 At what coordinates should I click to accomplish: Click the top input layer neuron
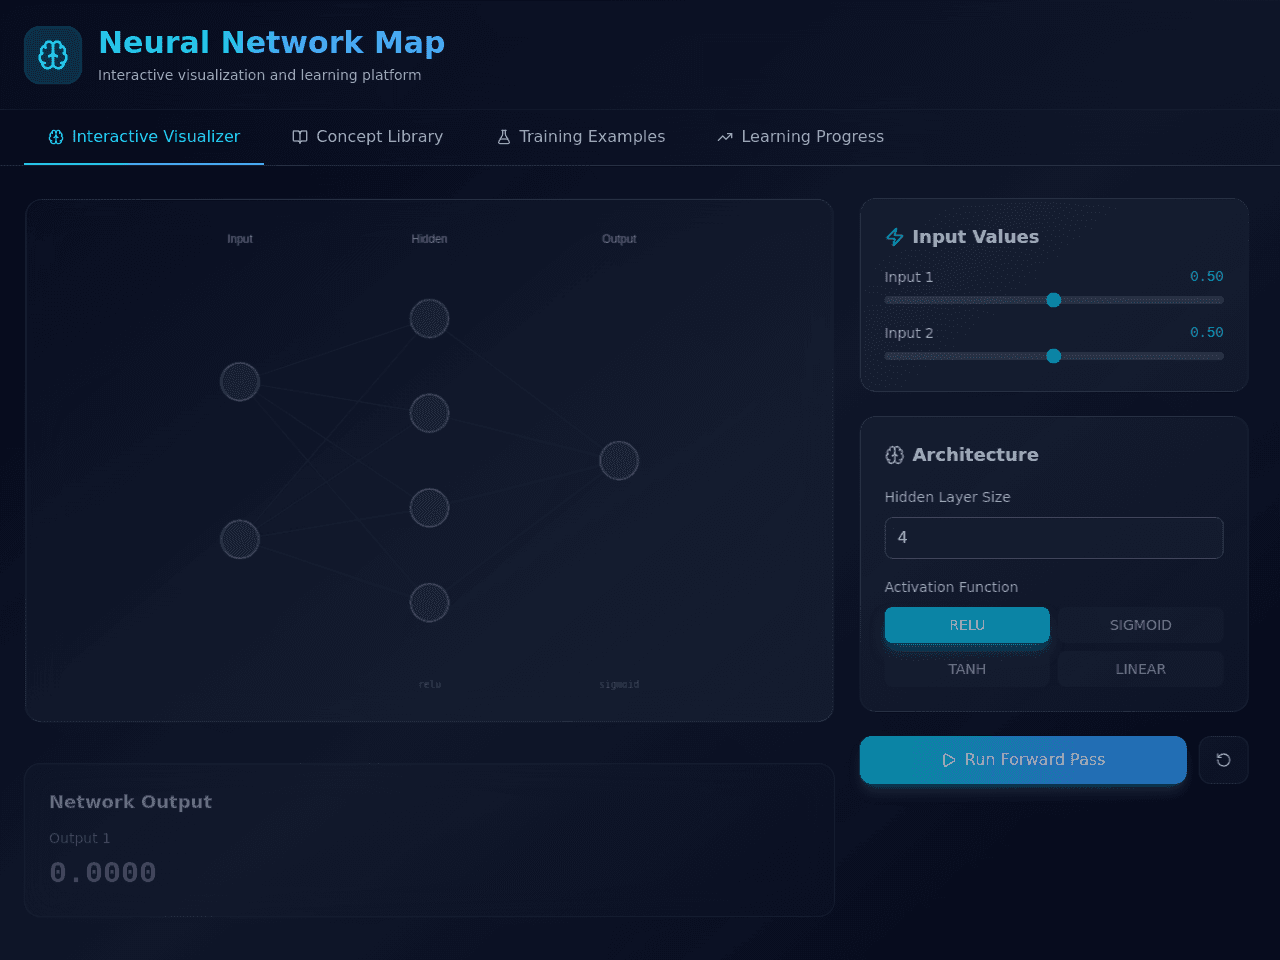coord(240,382)
